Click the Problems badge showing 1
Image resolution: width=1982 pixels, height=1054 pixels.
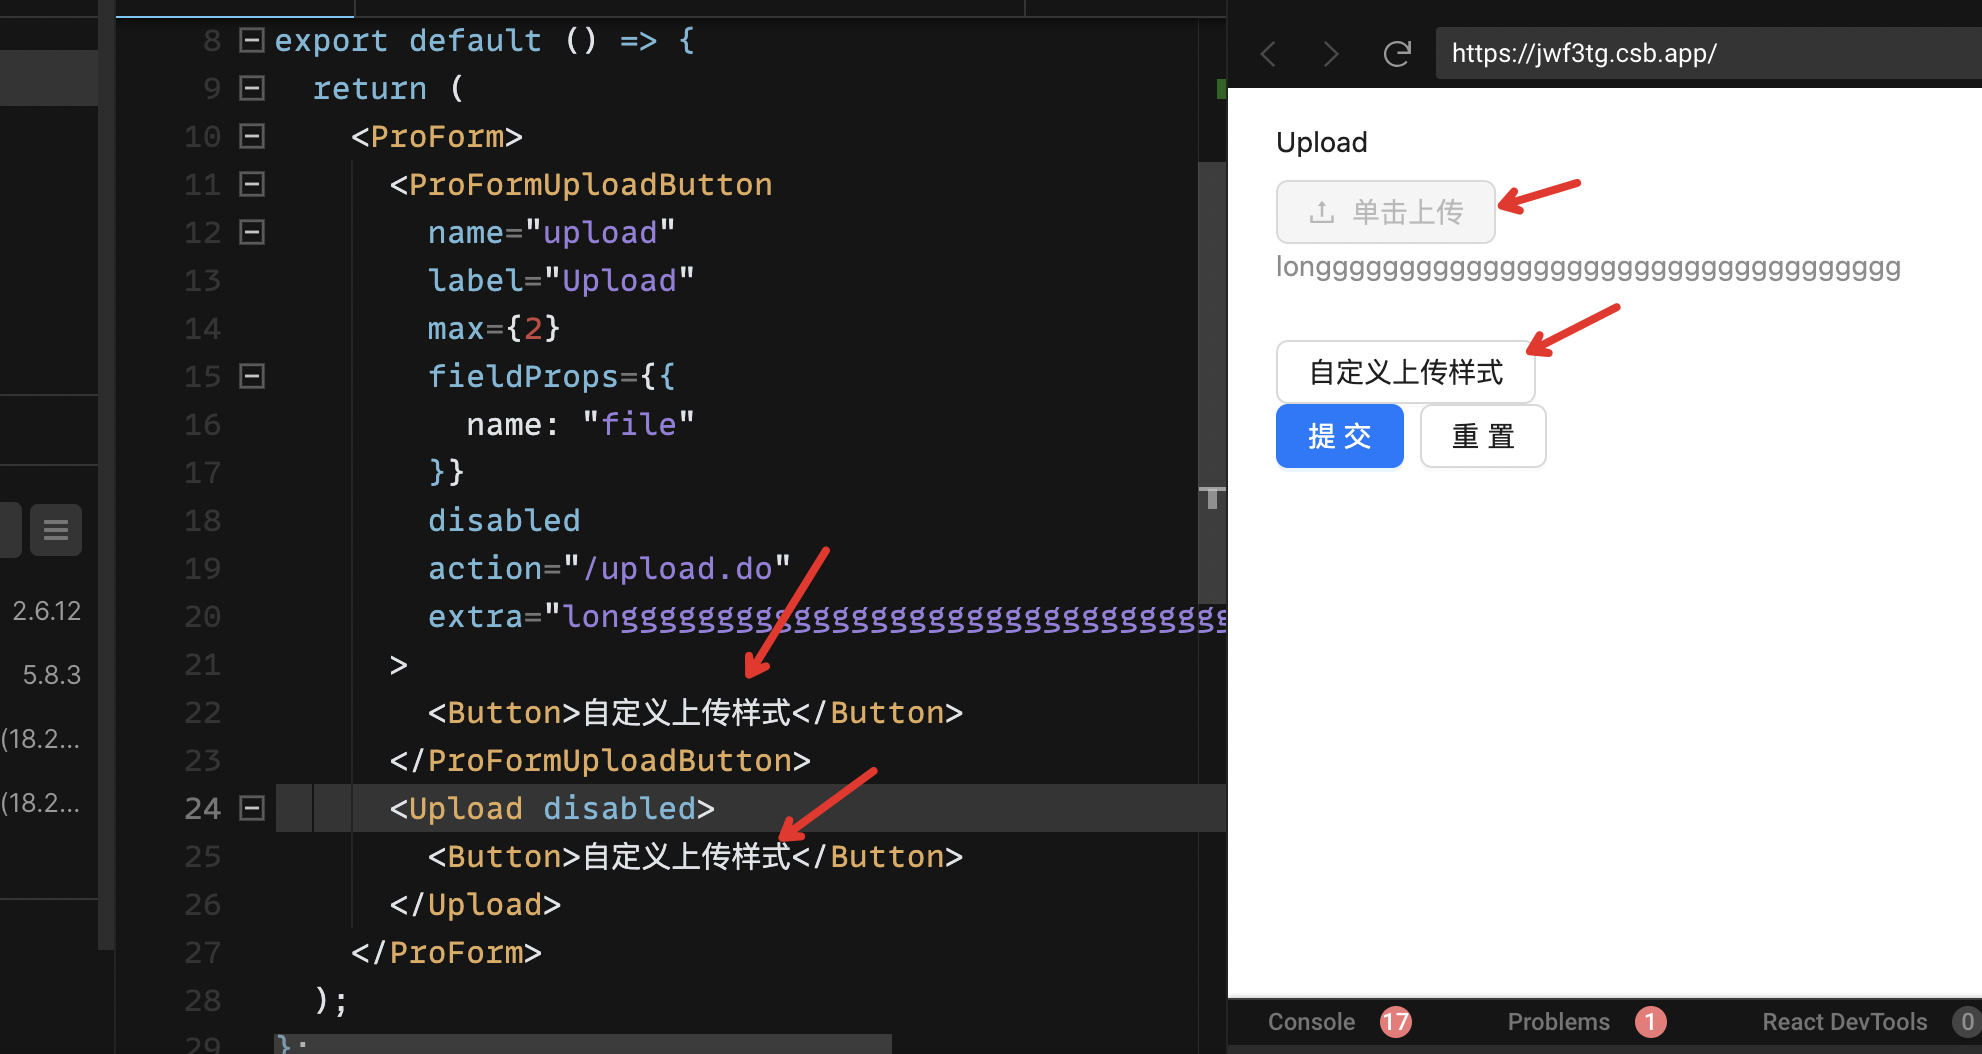1651,1021
